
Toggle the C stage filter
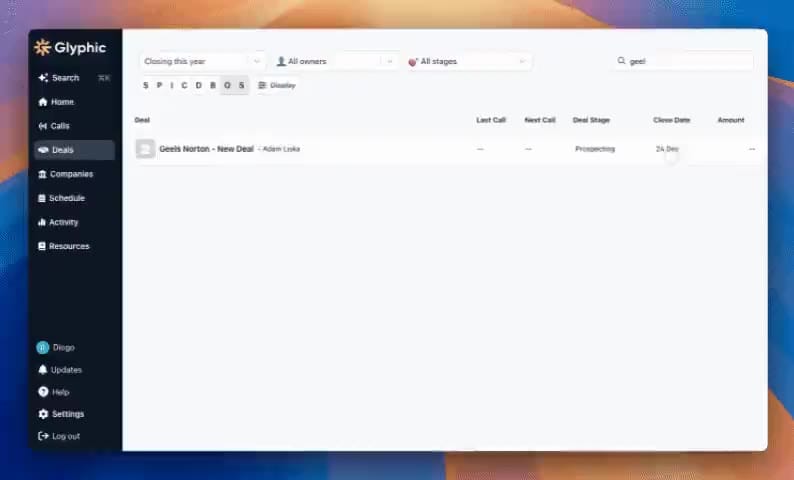(x=184, y=85)
